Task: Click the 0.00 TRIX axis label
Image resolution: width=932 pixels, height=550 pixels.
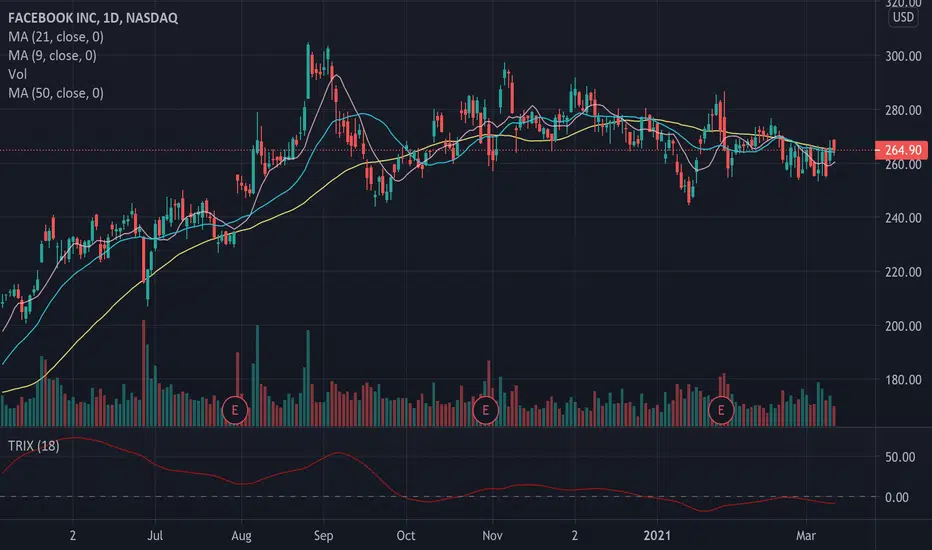Action: click(896, 498)
